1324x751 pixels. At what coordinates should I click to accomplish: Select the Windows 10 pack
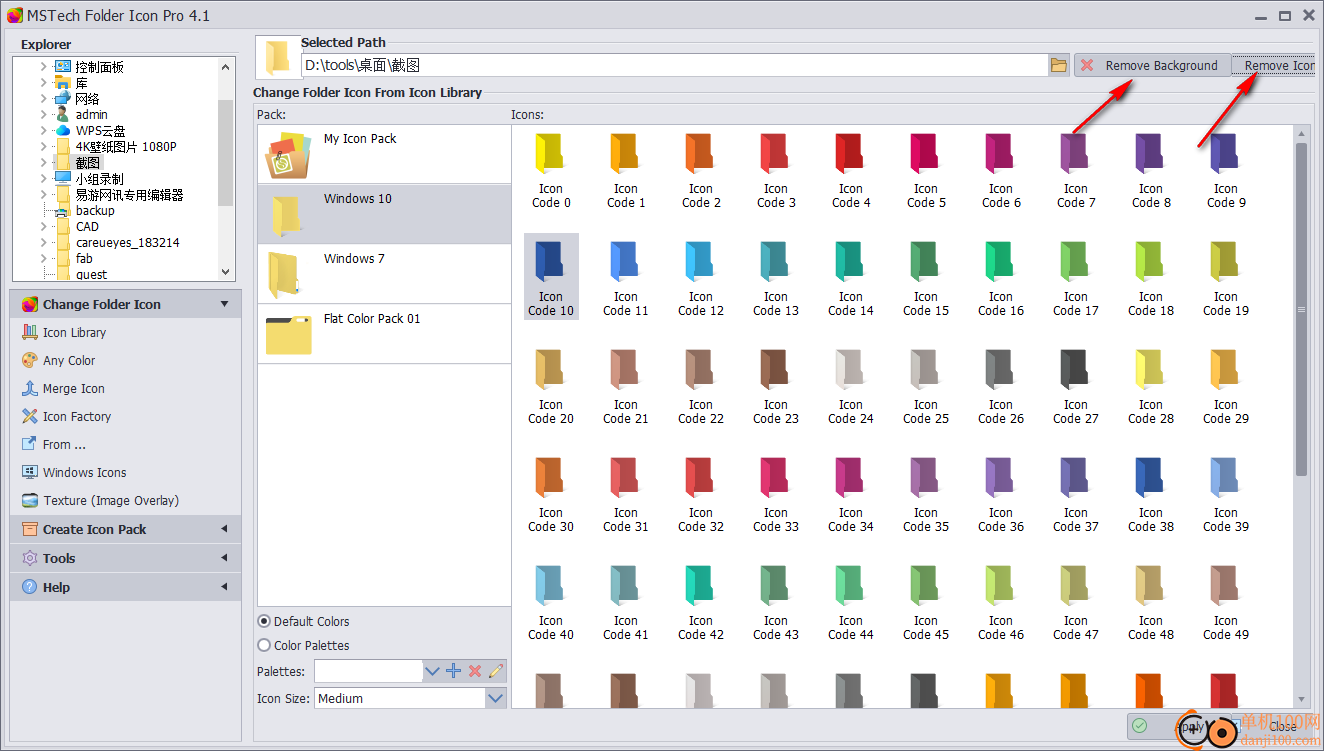coord(385,214)
